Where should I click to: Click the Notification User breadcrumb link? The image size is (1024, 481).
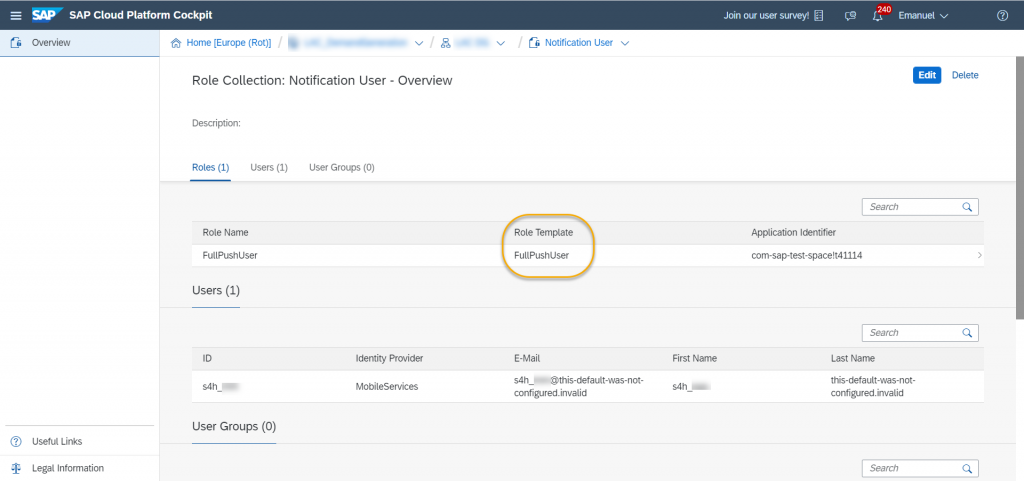[579, 43]
